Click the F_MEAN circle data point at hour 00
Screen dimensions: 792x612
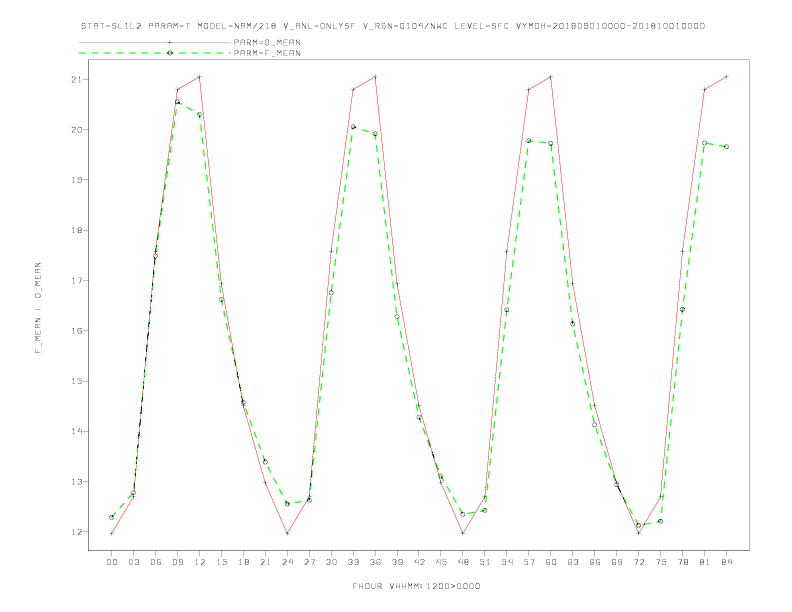pyautogui.click(x=112, y=517)
